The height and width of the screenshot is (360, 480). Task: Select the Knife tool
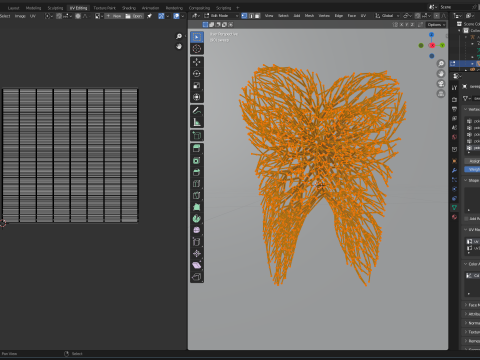[197, 195]
